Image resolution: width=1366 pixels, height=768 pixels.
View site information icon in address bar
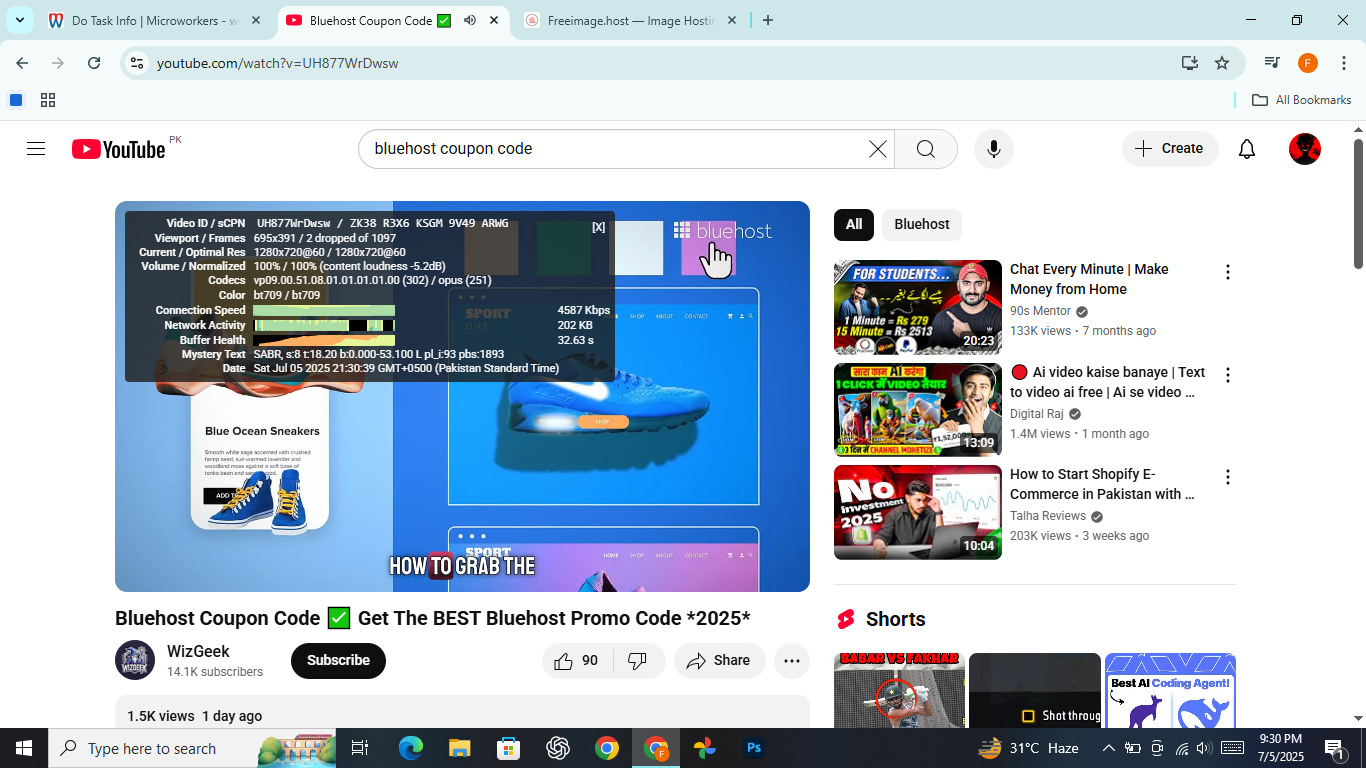click(x=138, y=63)
